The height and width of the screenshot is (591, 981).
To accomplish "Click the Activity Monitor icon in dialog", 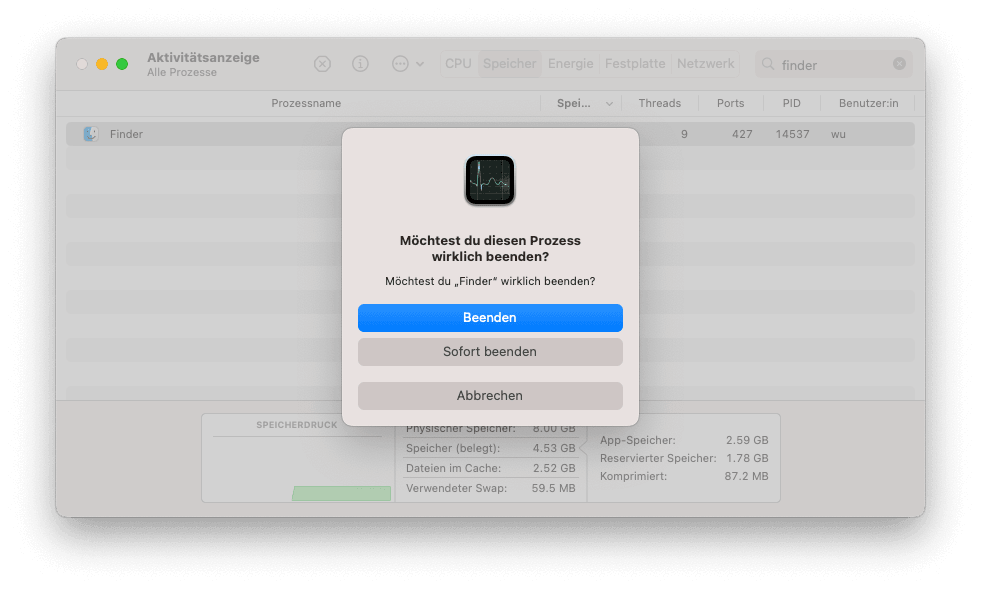I will point(490,180).
